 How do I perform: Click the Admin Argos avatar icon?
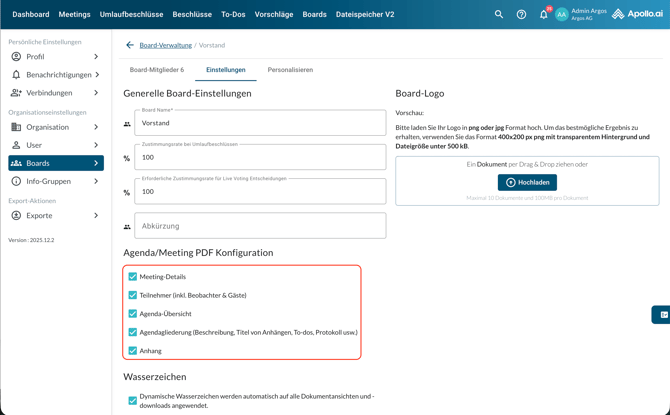(562, 15)
